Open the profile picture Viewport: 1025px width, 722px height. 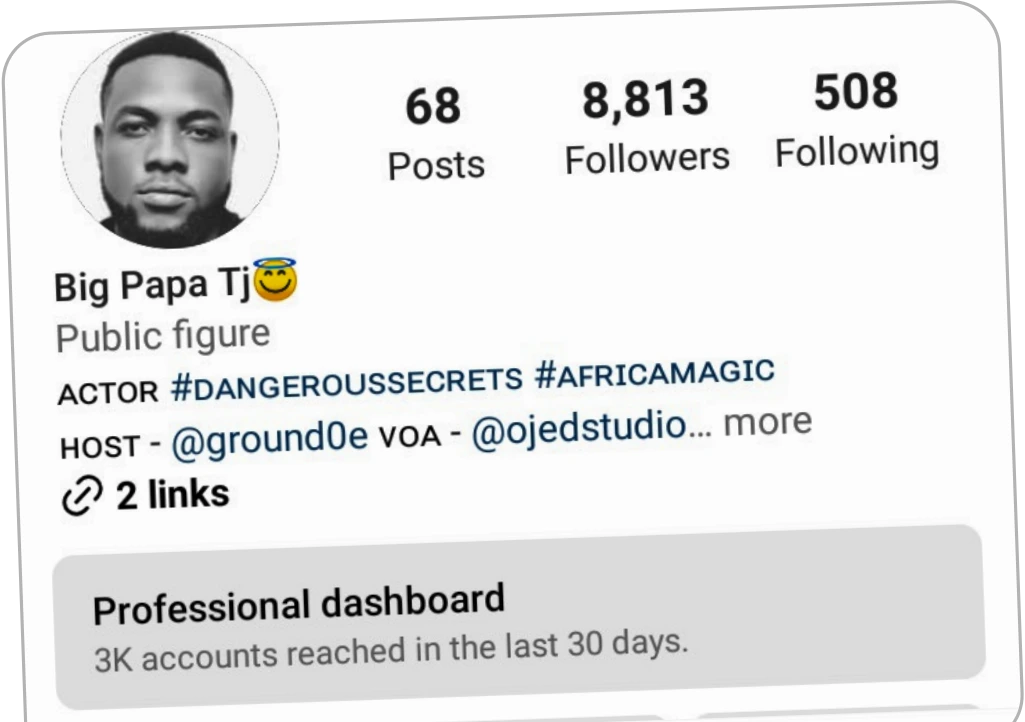[x=170, y=139]
